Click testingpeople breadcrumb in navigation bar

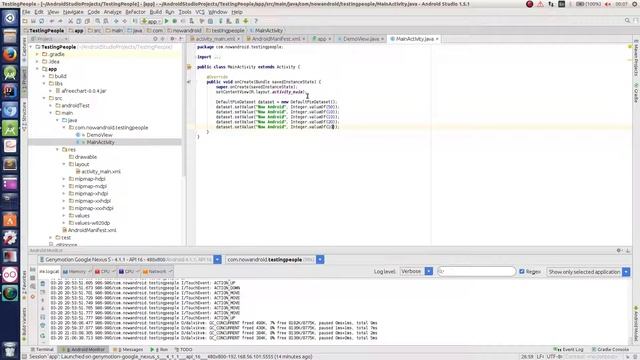(x=226, y=31)
